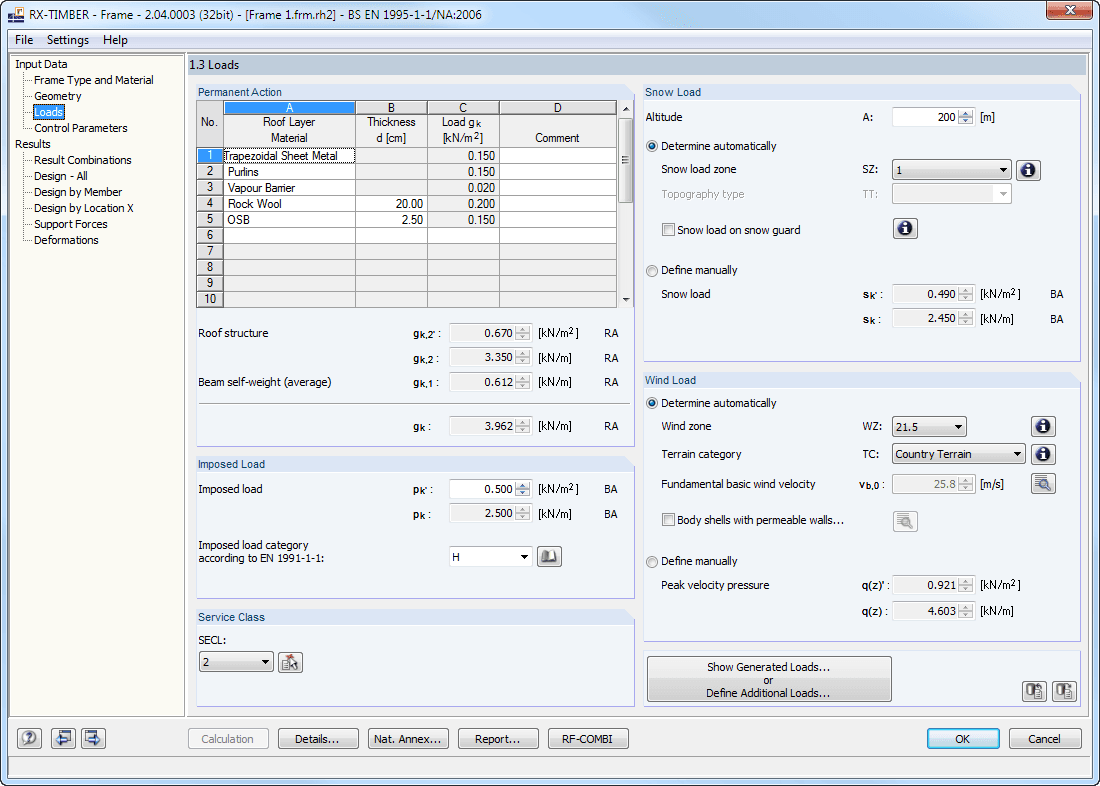
Task: Open info for snow load on snow guard
Action: pos(905,229)
